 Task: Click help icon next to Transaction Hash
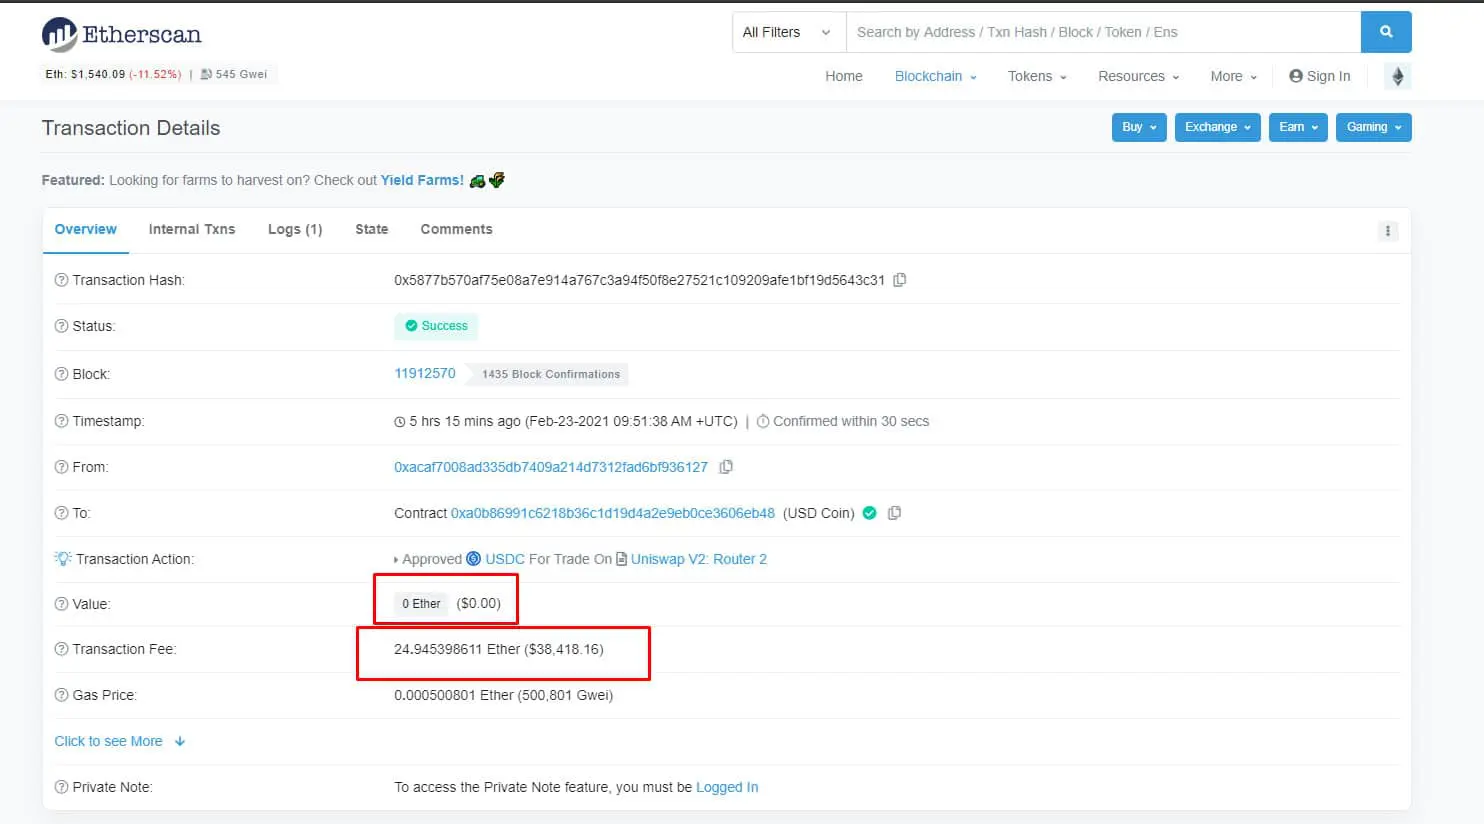pyautogui.click(x=61, y=280)
